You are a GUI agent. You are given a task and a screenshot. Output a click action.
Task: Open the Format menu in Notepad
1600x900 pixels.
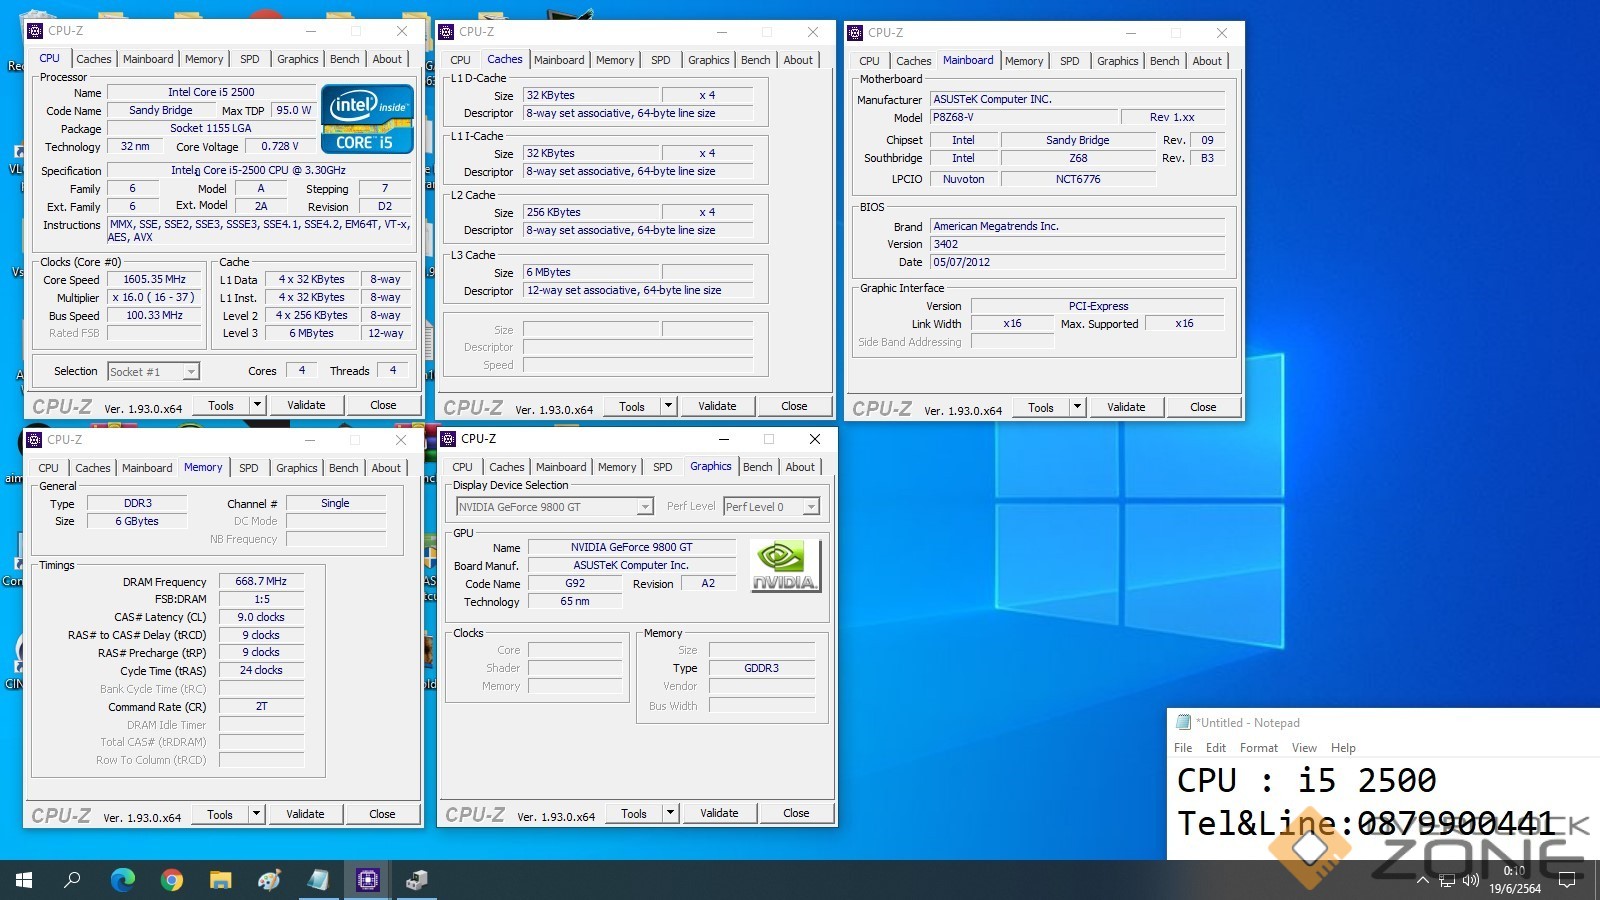1258,748
